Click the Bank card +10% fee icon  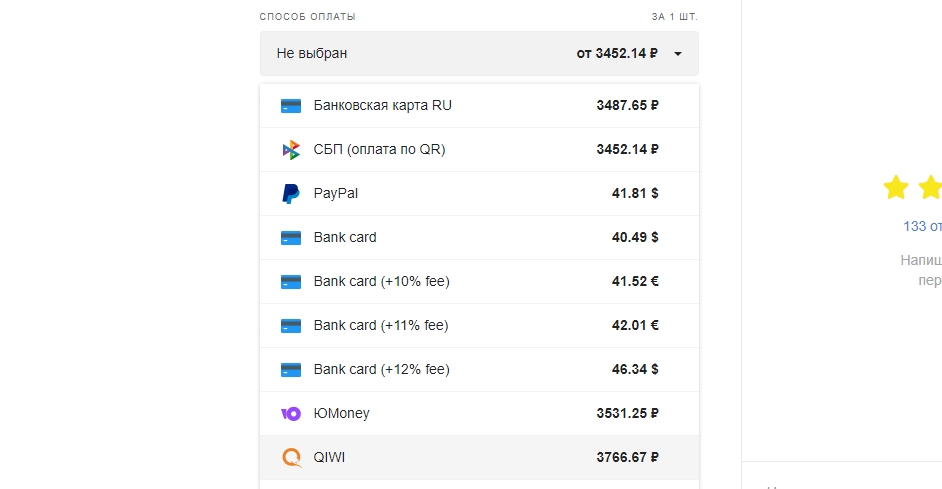tap(291, 282)
